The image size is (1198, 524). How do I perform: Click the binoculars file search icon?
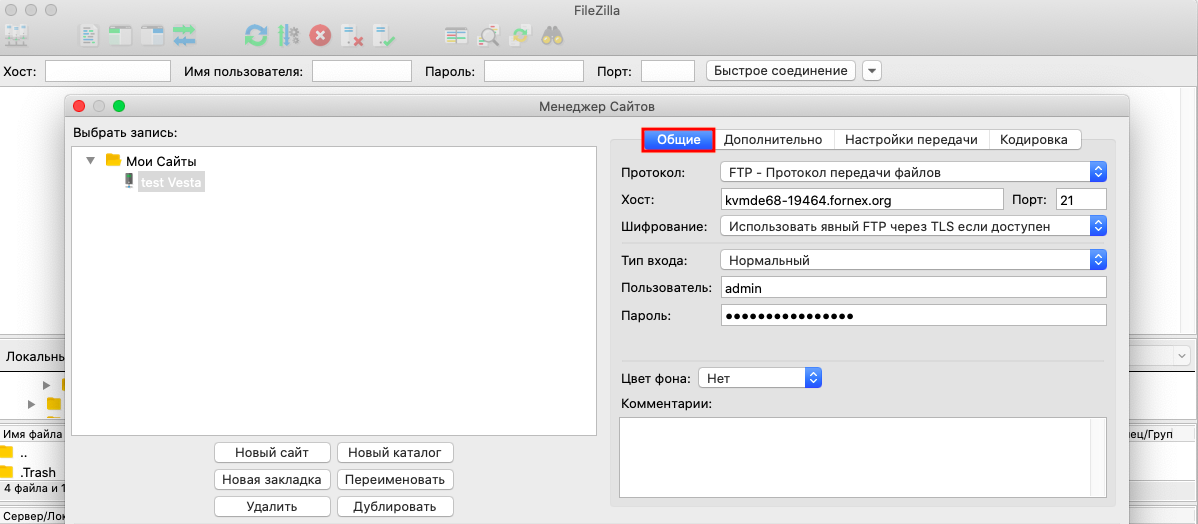point(552,35)
